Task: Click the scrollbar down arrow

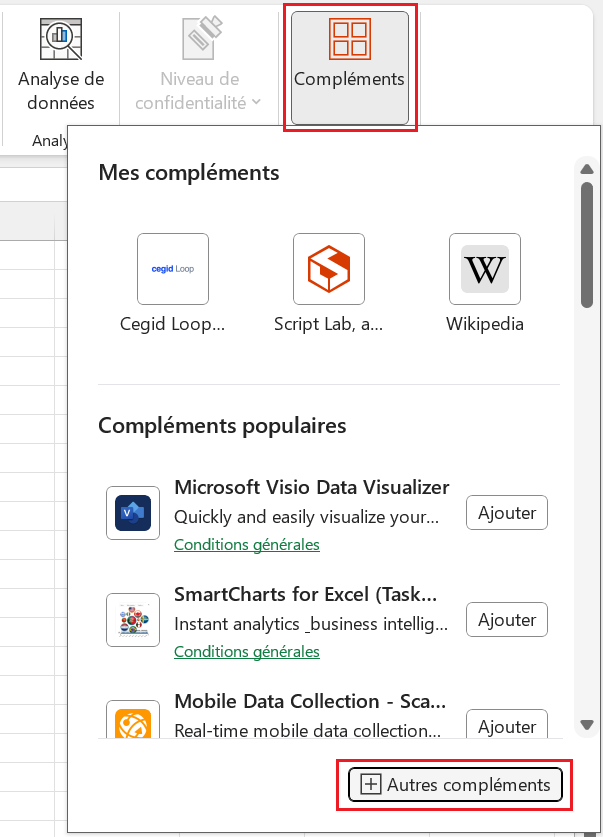Action: click(x=587, y=725)
